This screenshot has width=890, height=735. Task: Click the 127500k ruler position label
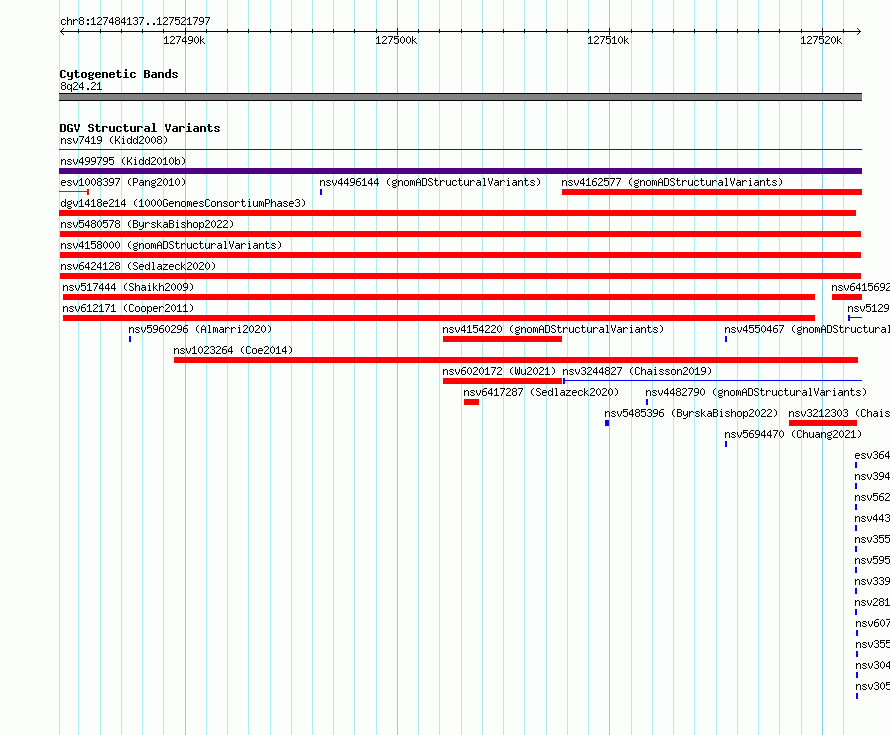coord(396,40)
